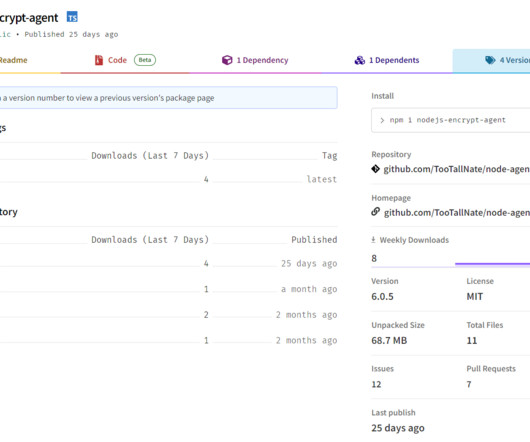Click the install command chevron prompt

(x=382, y=120)
